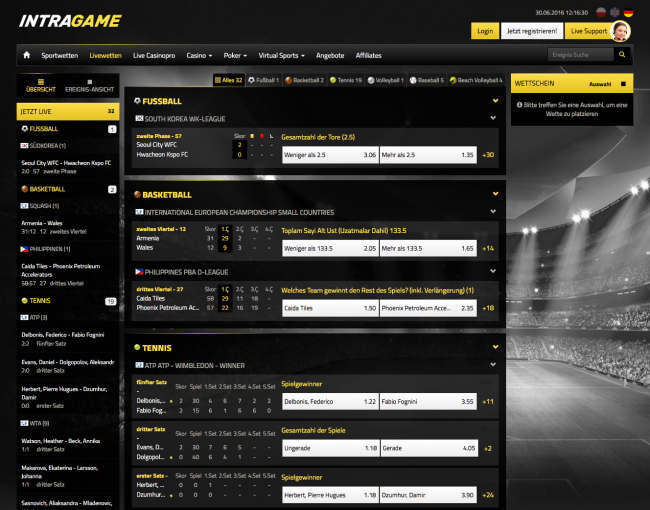Screen dimensions: 650x510
Task: Click the Jetzt registrieren button
Action: point(531,31)
